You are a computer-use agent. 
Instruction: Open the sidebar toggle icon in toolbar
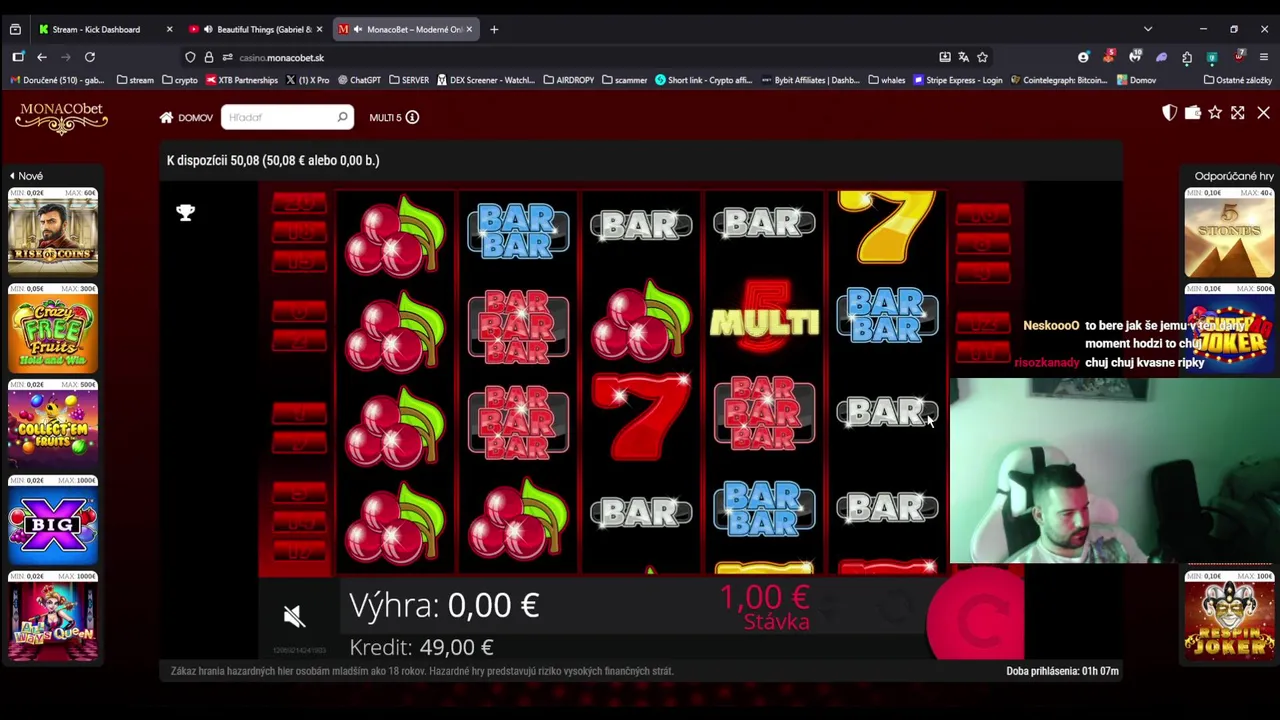18,57
